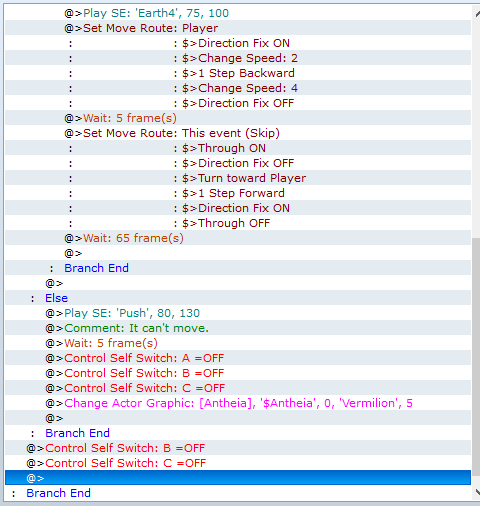Select the Wait: 65 frame(s) command
The height and width of the screenshot is (506, 480).
coord(238,238)
